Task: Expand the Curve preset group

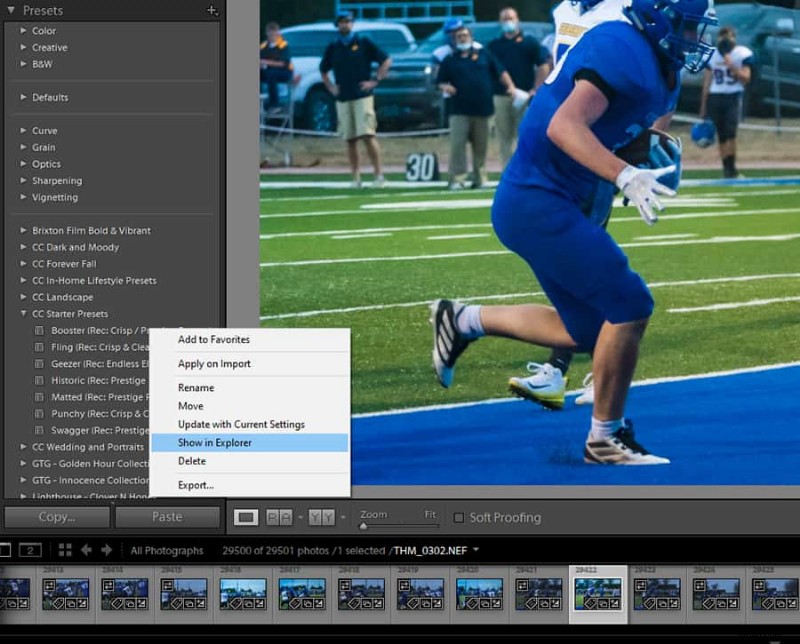Action: 23,131
